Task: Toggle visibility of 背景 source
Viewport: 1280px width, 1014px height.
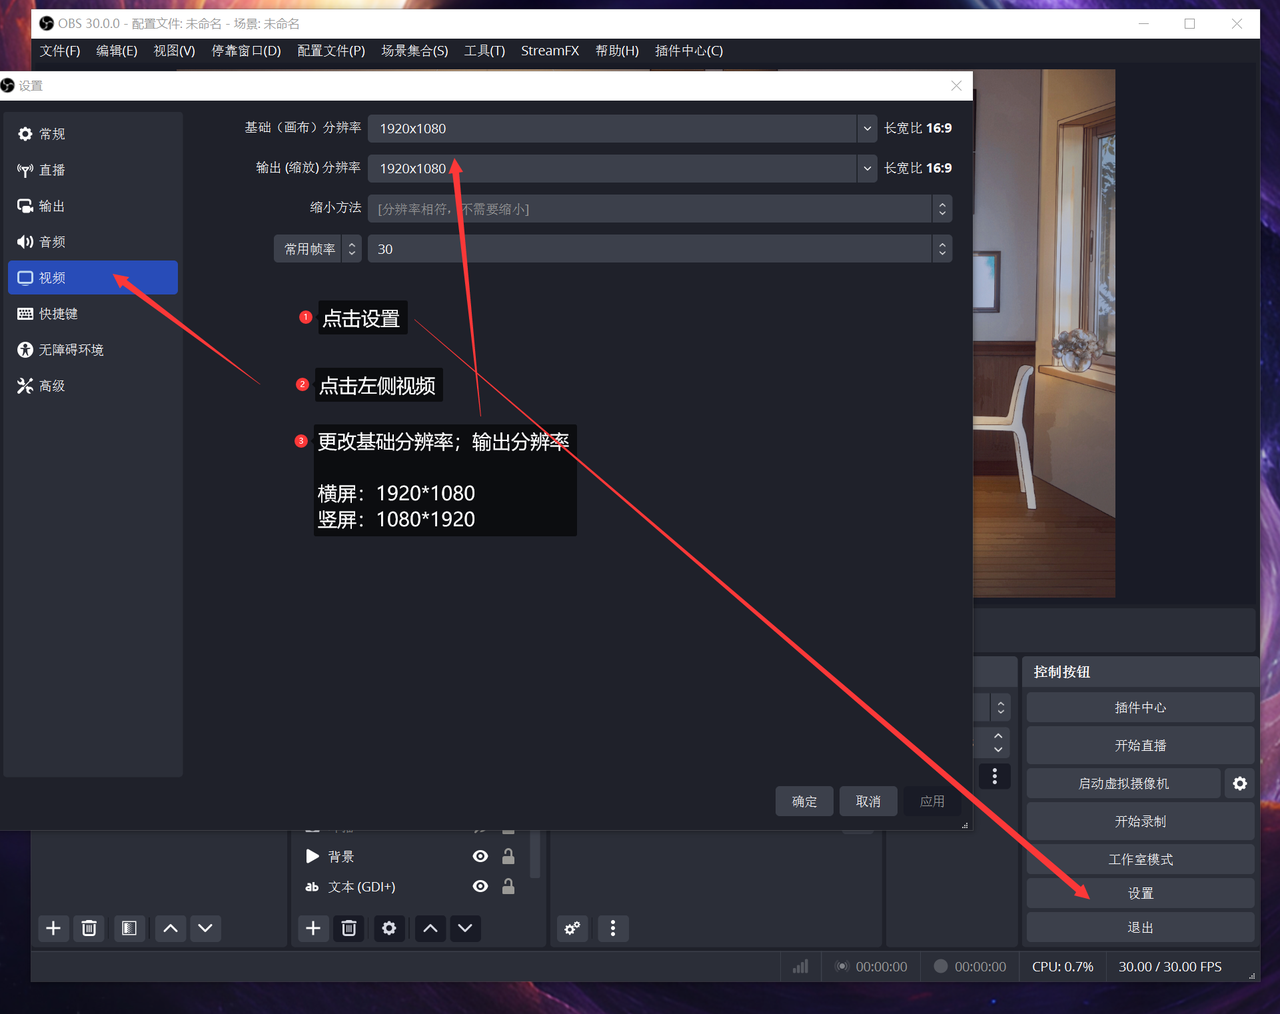Action: pos(480,856)
